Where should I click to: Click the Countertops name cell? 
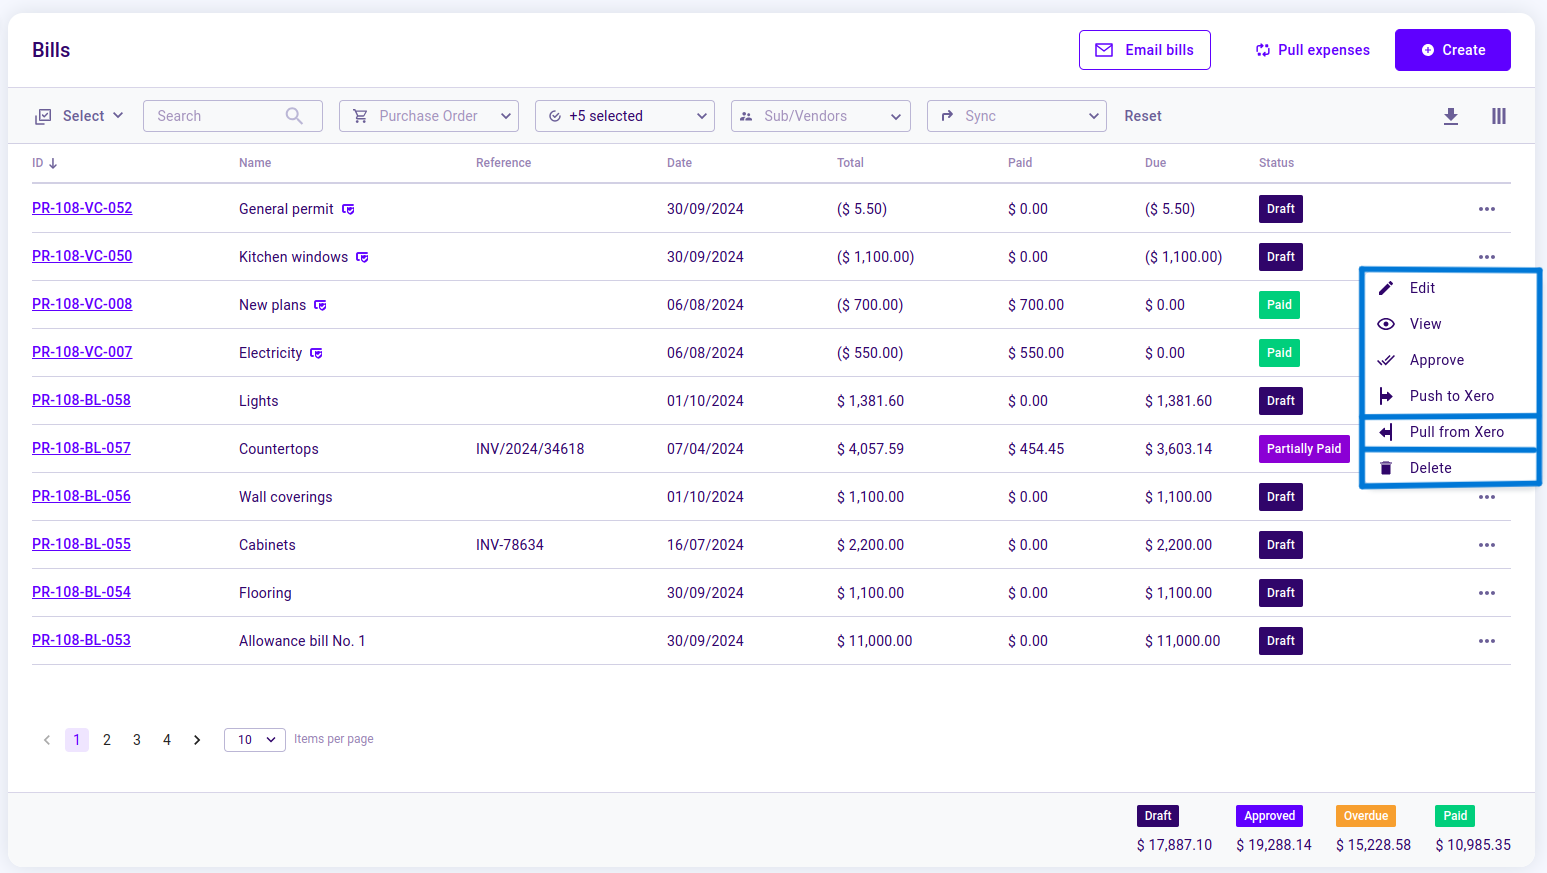pos(279,449)
